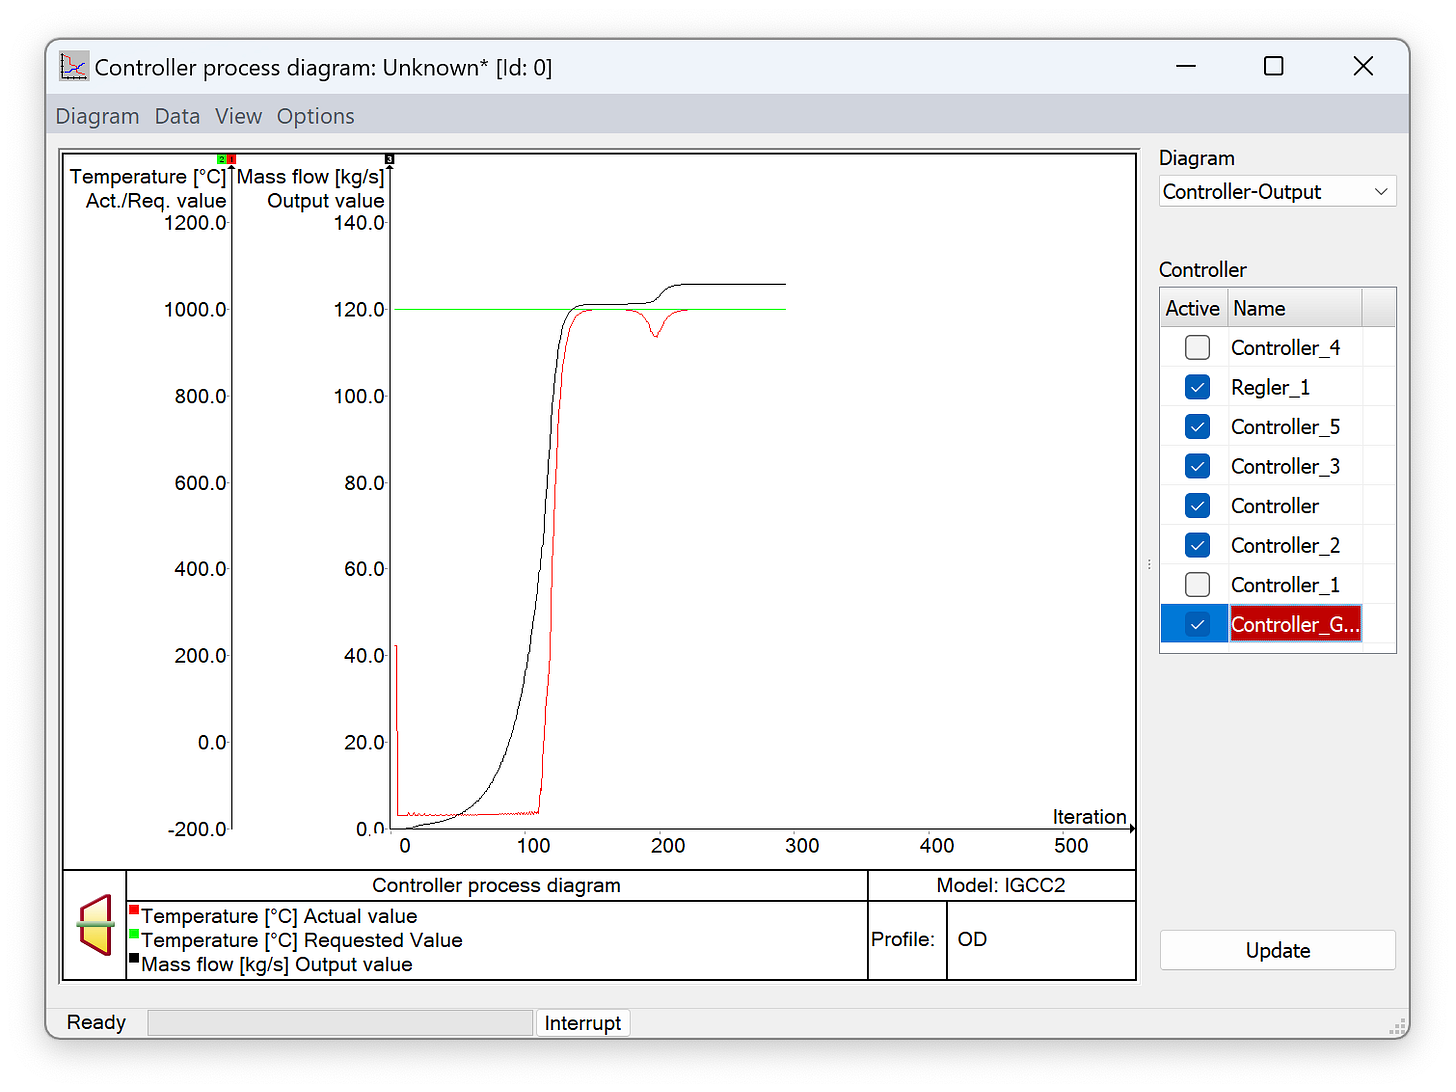The height and width of the screenshot is (1092, 1456).
Task: Toggle the Controller_5 checkbox off
Action: coord(1197,427)
